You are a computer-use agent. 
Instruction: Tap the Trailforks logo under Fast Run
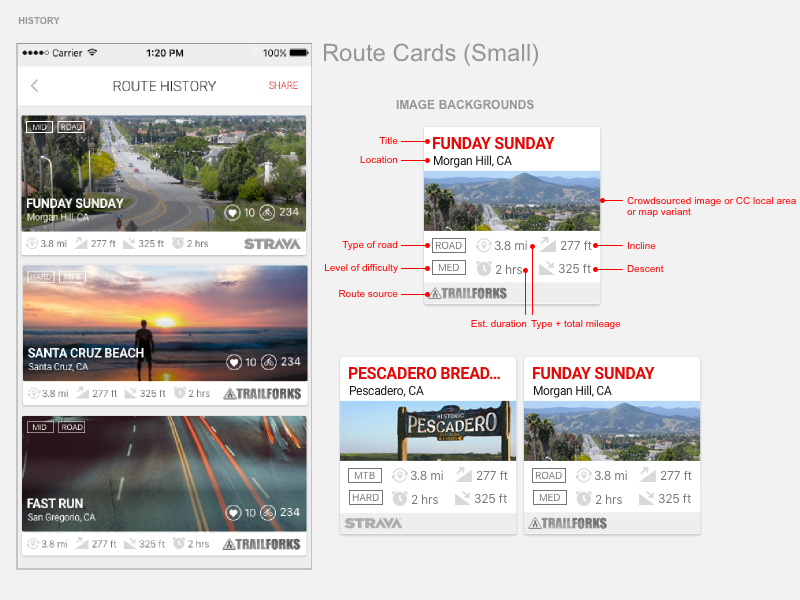pyautogui.click(x=261, y=544)
